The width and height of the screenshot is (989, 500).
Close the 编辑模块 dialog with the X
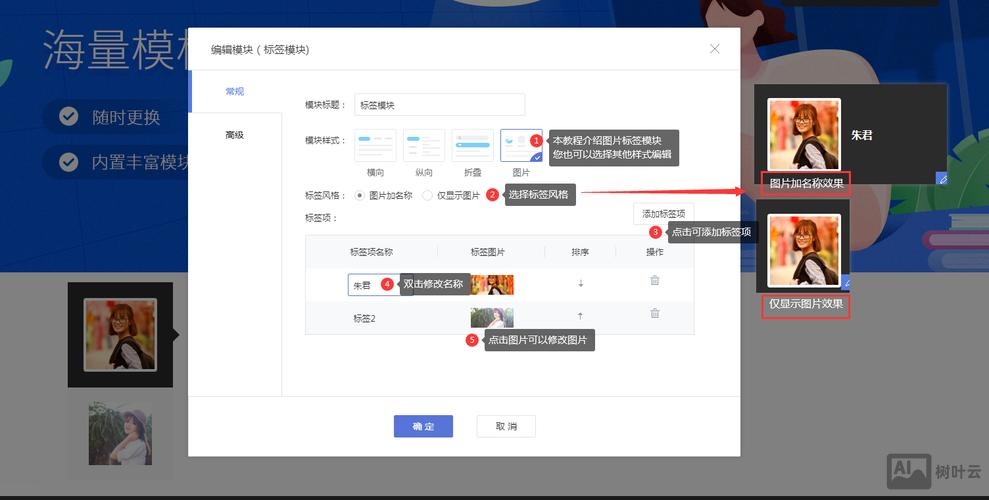[715, 49]
